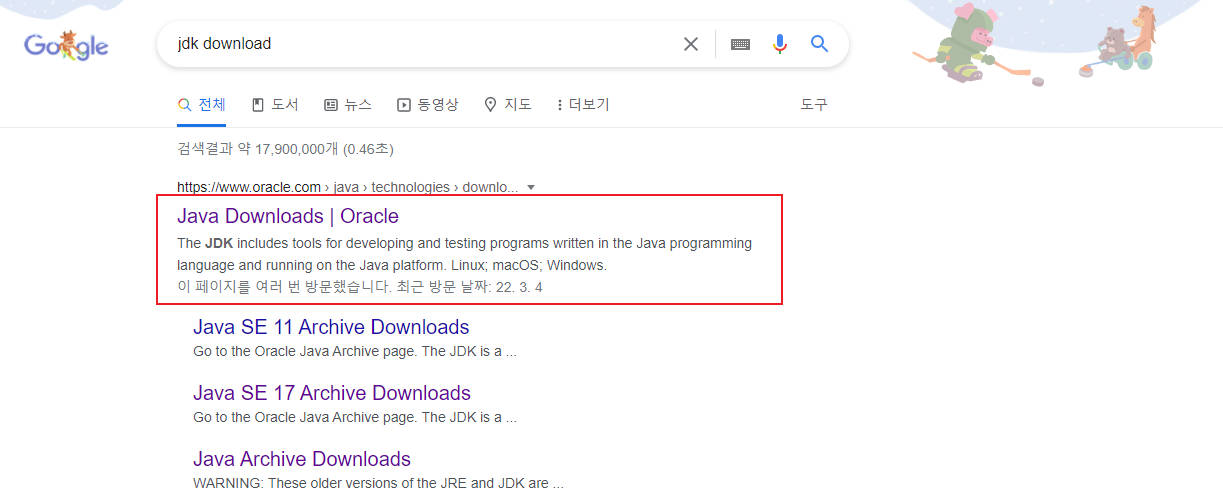Open the 도구 tools option
The height and width of the screenshot is (497, 1223).
[x=814, y=104]
